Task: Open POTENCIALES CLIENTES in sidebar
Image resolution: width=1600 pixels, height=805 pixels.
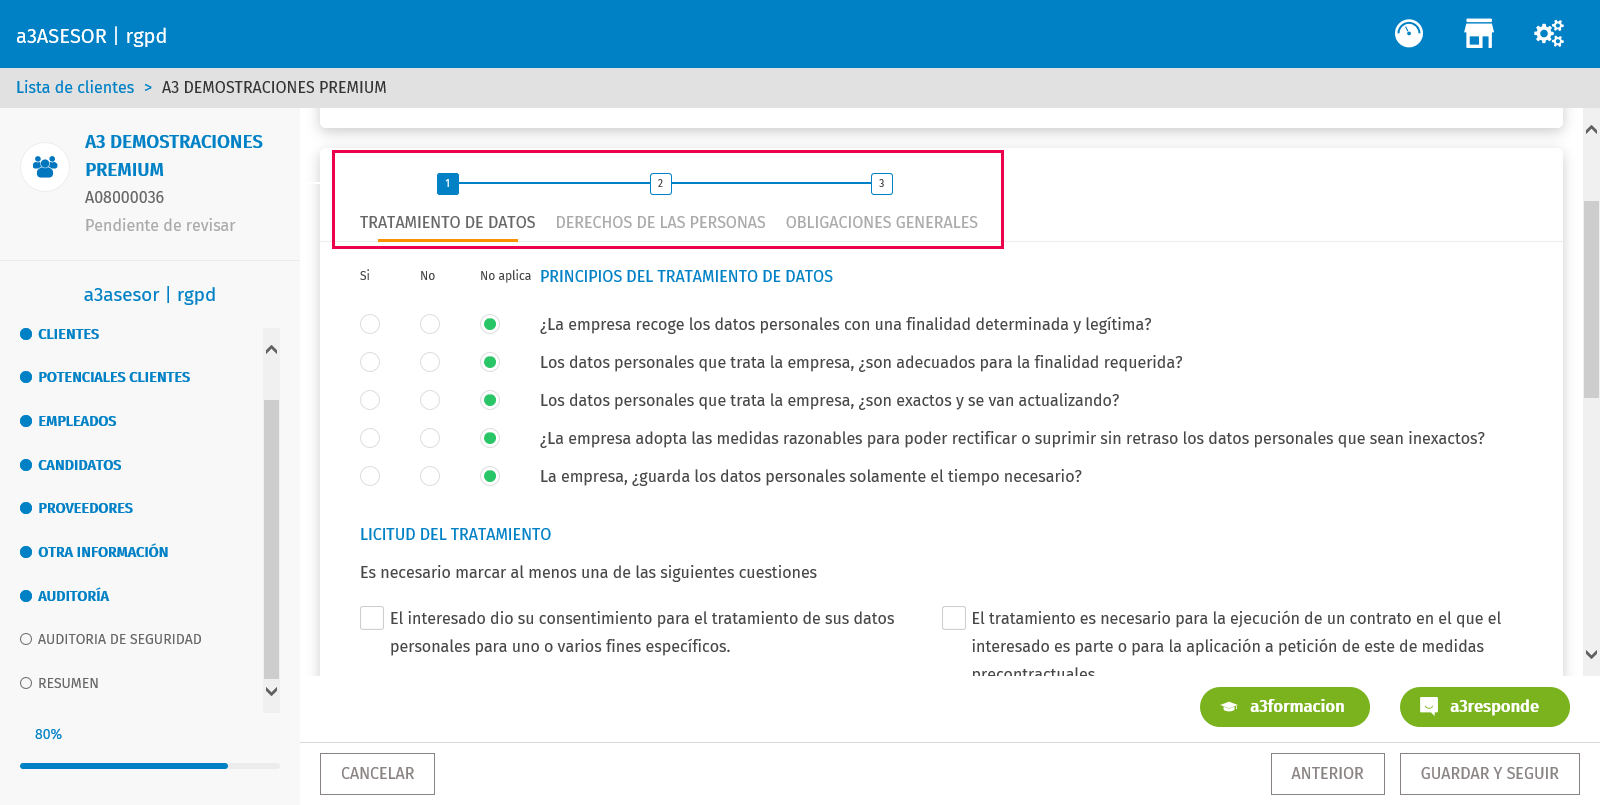Action: click(114, 377)
